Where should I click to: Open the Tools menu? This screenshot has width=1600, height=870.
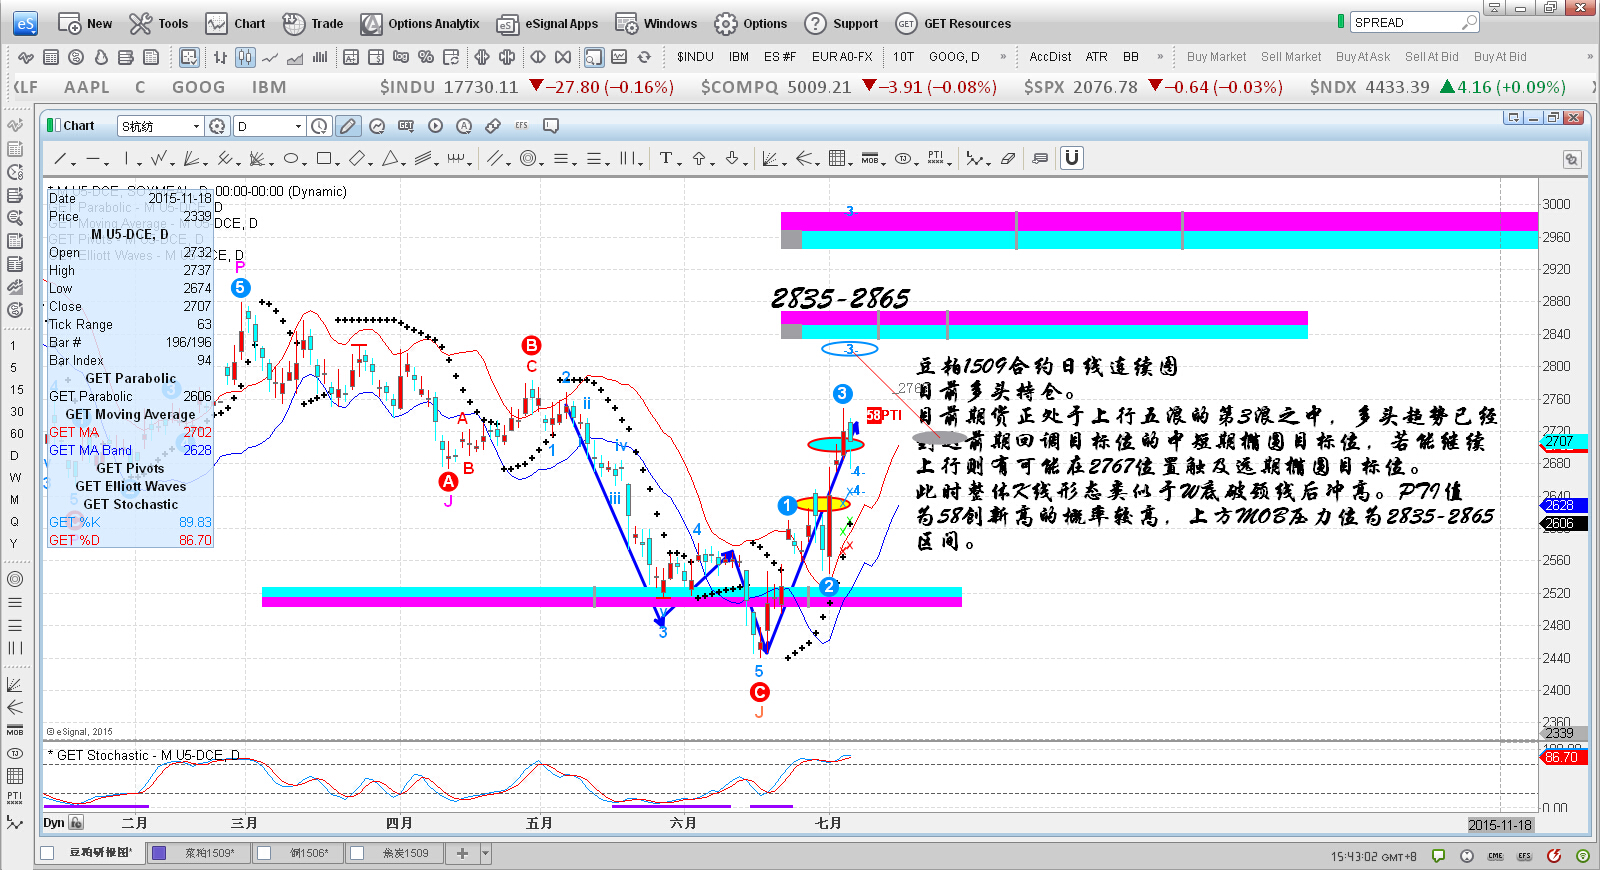coord(159,23)
